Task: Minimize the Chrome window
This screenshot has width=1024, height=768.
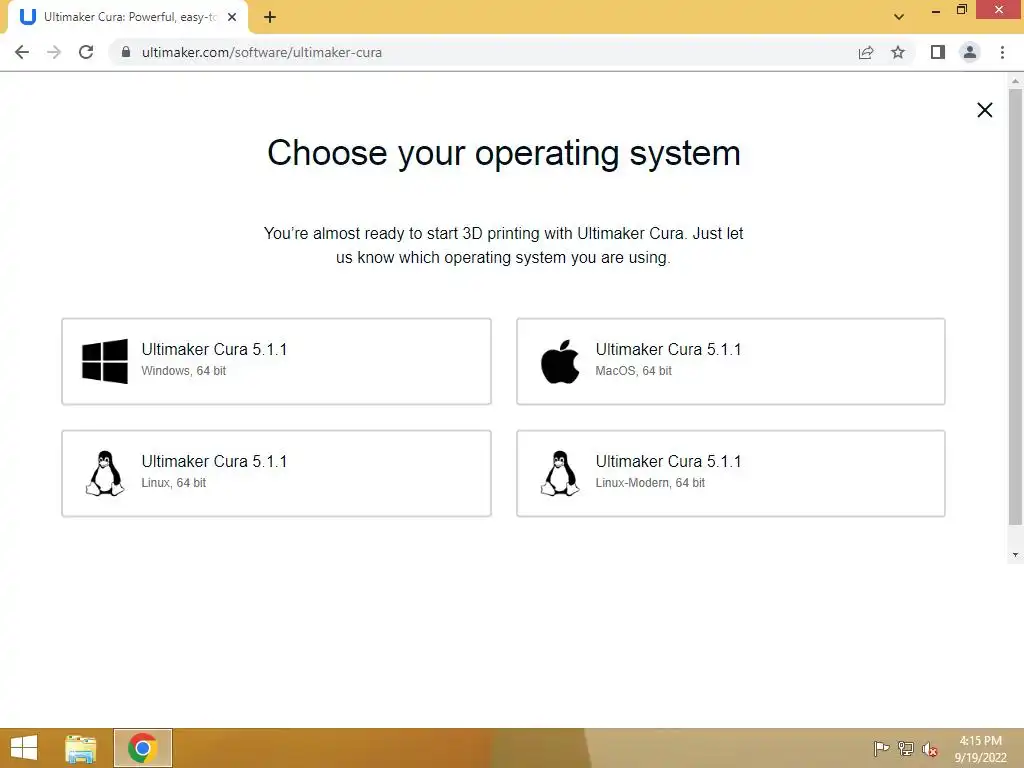Action: click(x=936, y=10)
